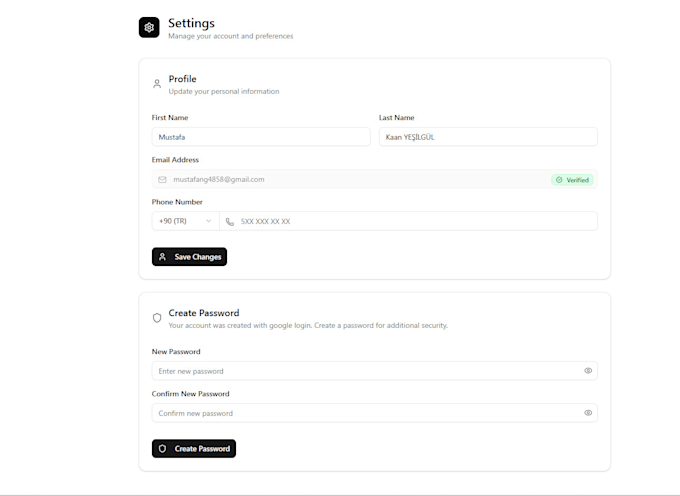
Task: Click the Settings gear logo icon
Action: click(149, 27)
